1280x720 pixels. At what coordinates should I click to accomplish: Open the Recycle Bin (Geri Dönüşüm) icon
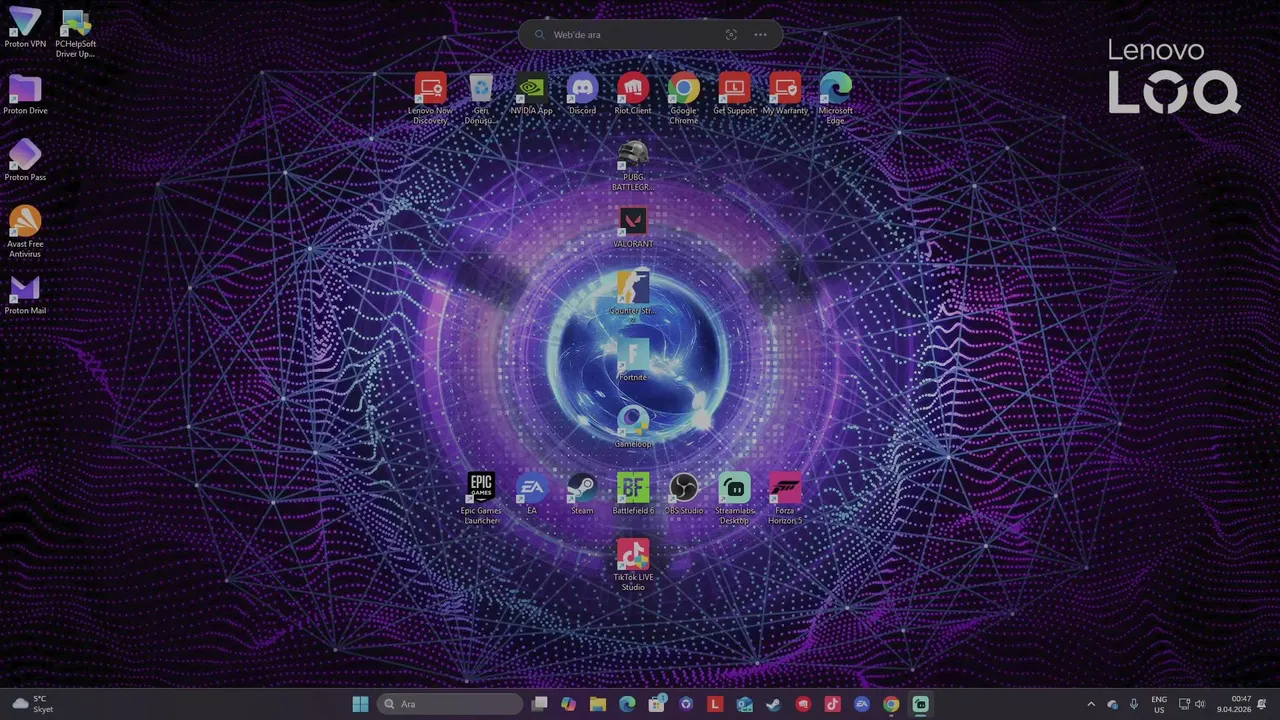point(481,98)
